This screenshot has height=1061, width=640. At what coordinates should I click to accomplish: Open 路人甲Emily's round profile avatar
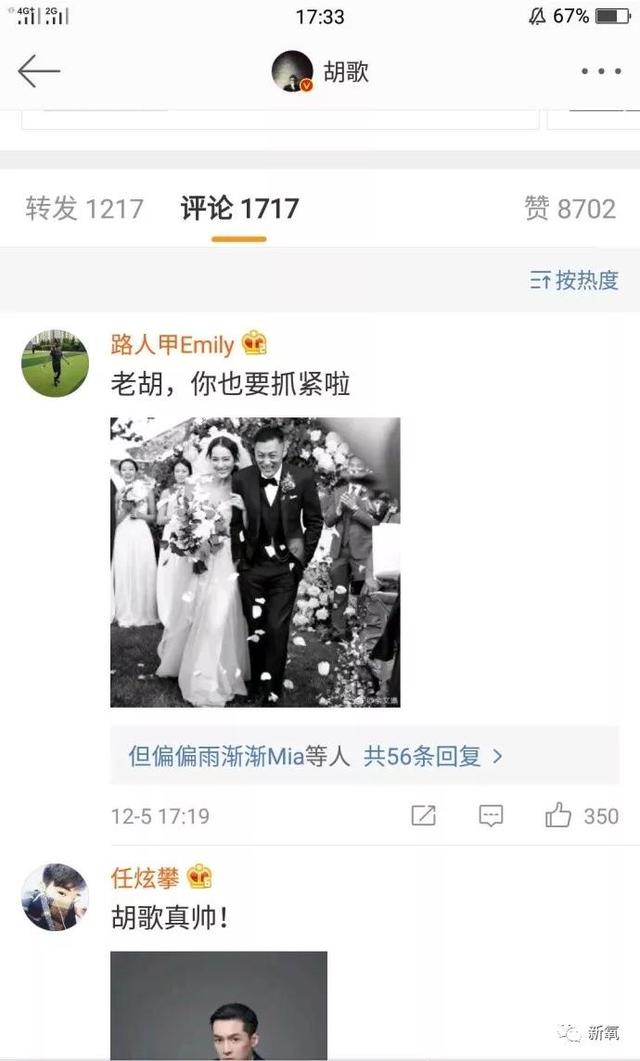pyautogui.click(x=55, y=363)
